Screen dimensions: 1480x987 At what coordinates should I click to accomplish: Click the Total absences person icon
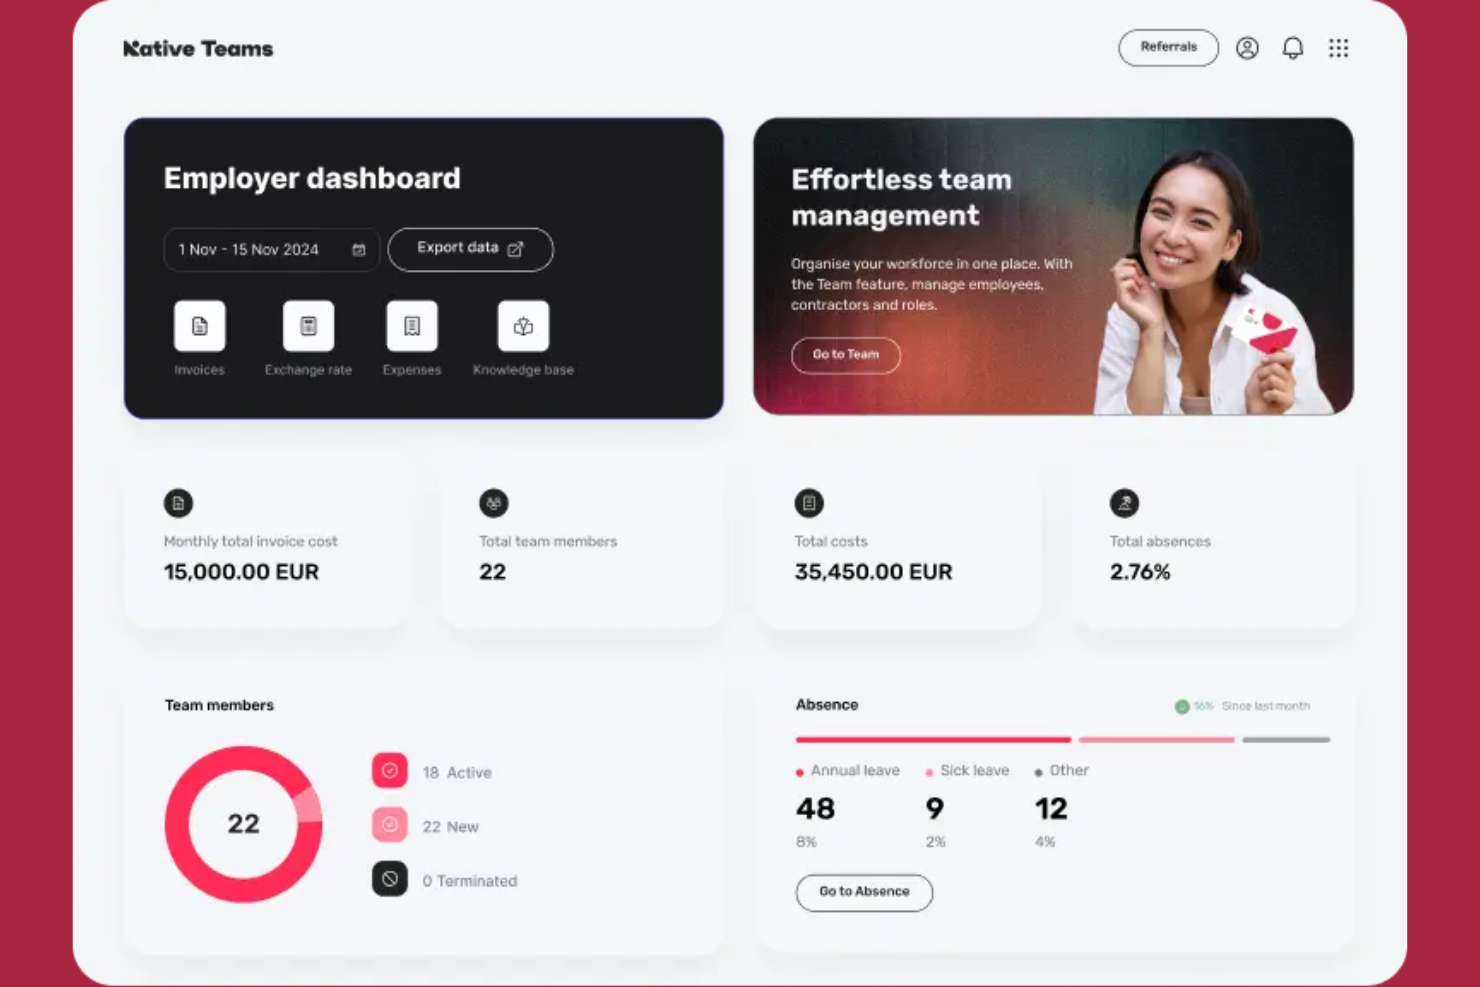tap(1124, 503)
